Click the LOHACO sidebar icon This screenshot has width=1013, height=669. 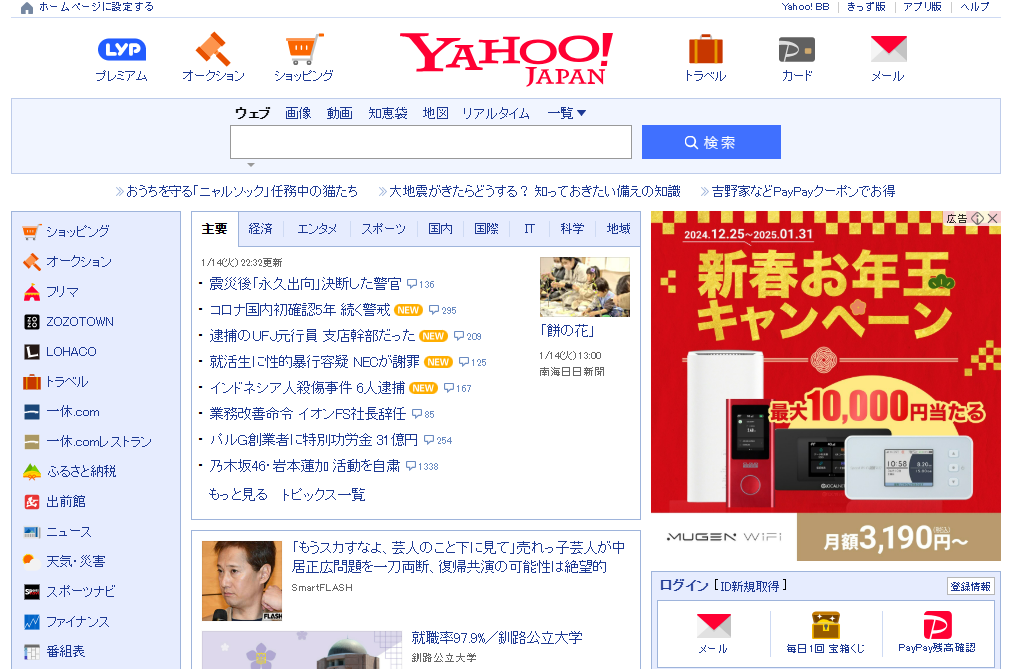point(32,352)
